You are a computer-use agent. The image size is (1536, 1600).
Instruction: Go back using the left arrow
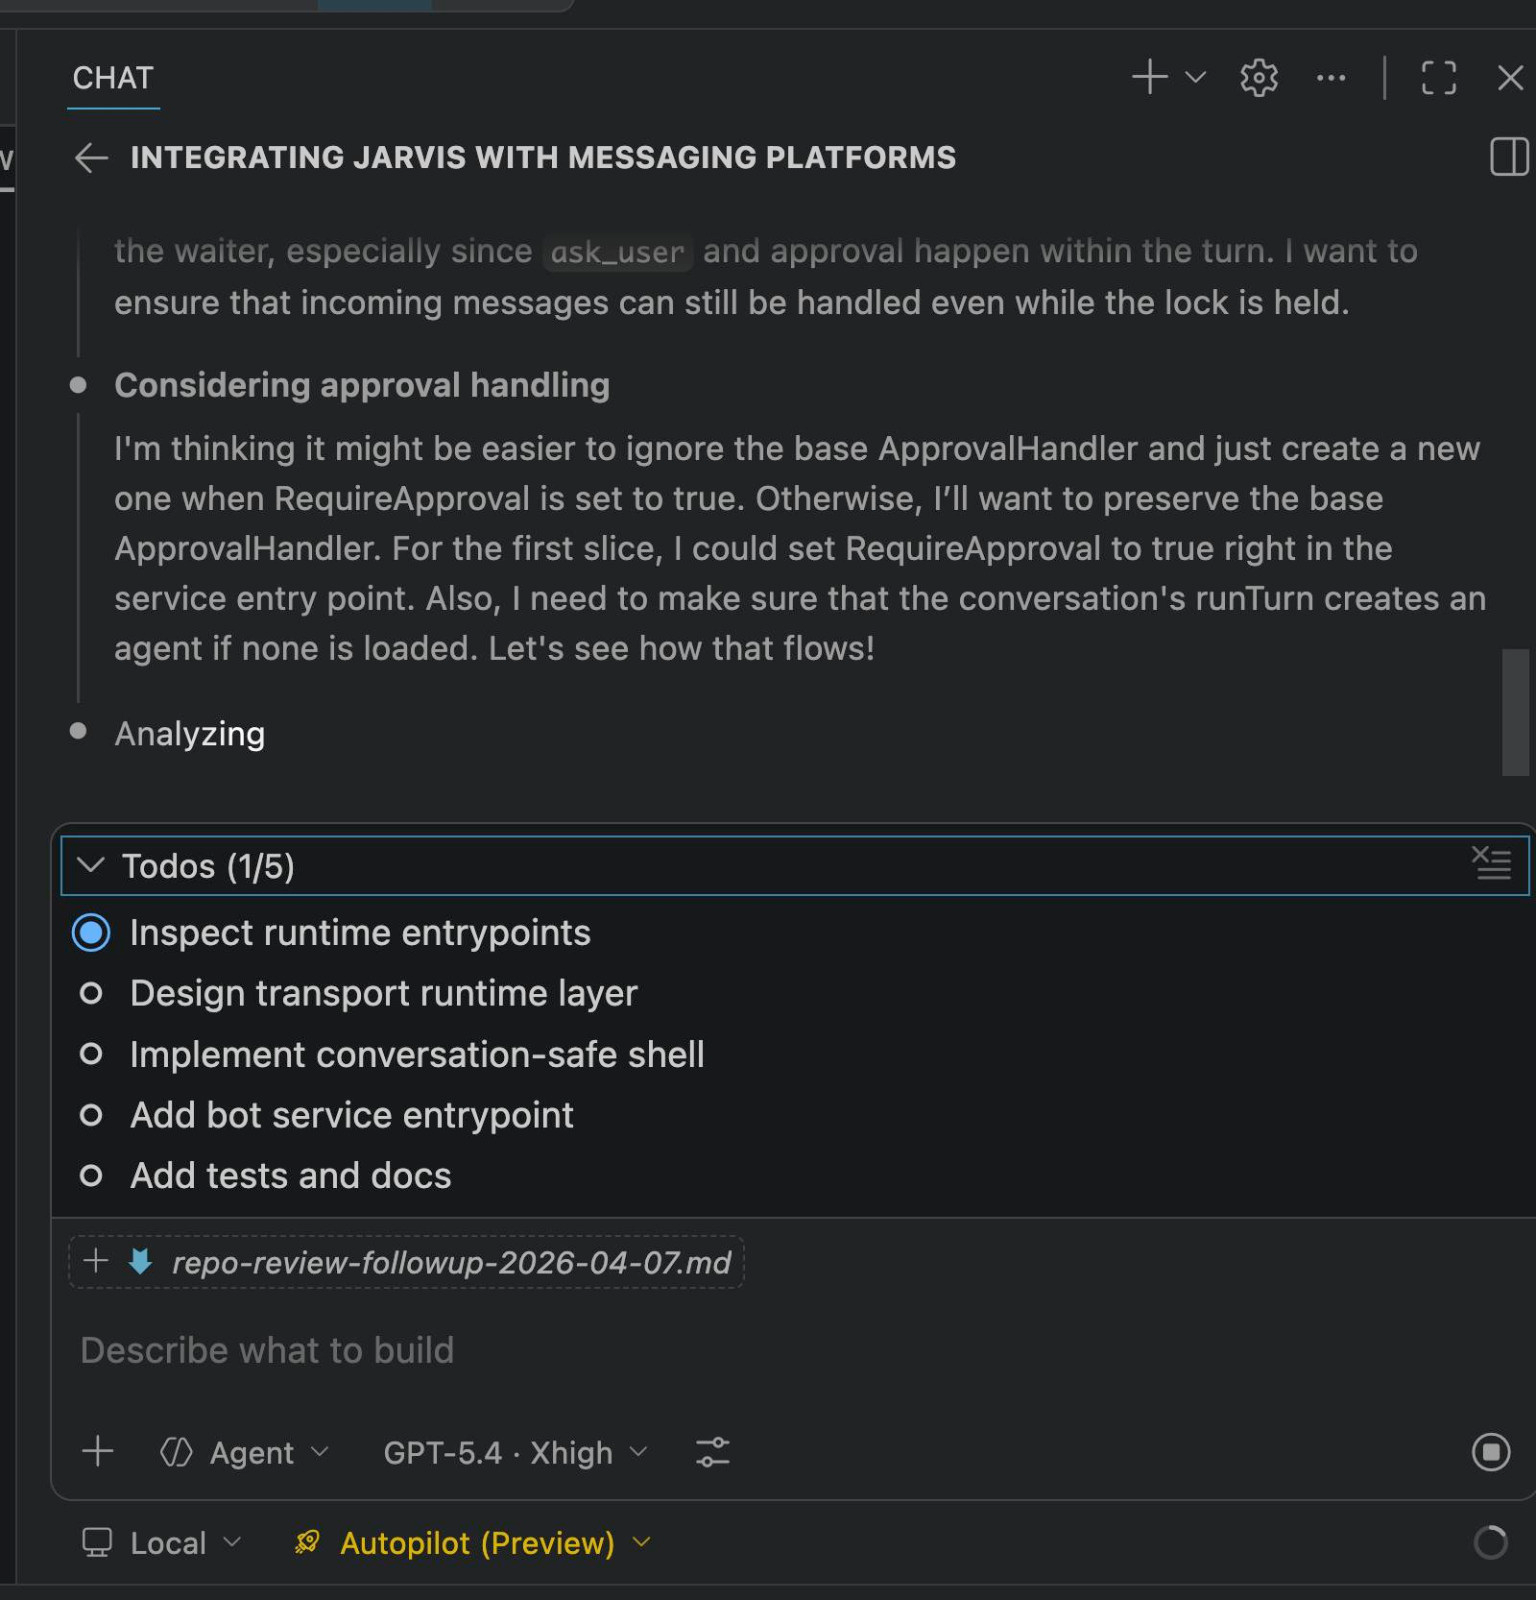tap(91, 158)
